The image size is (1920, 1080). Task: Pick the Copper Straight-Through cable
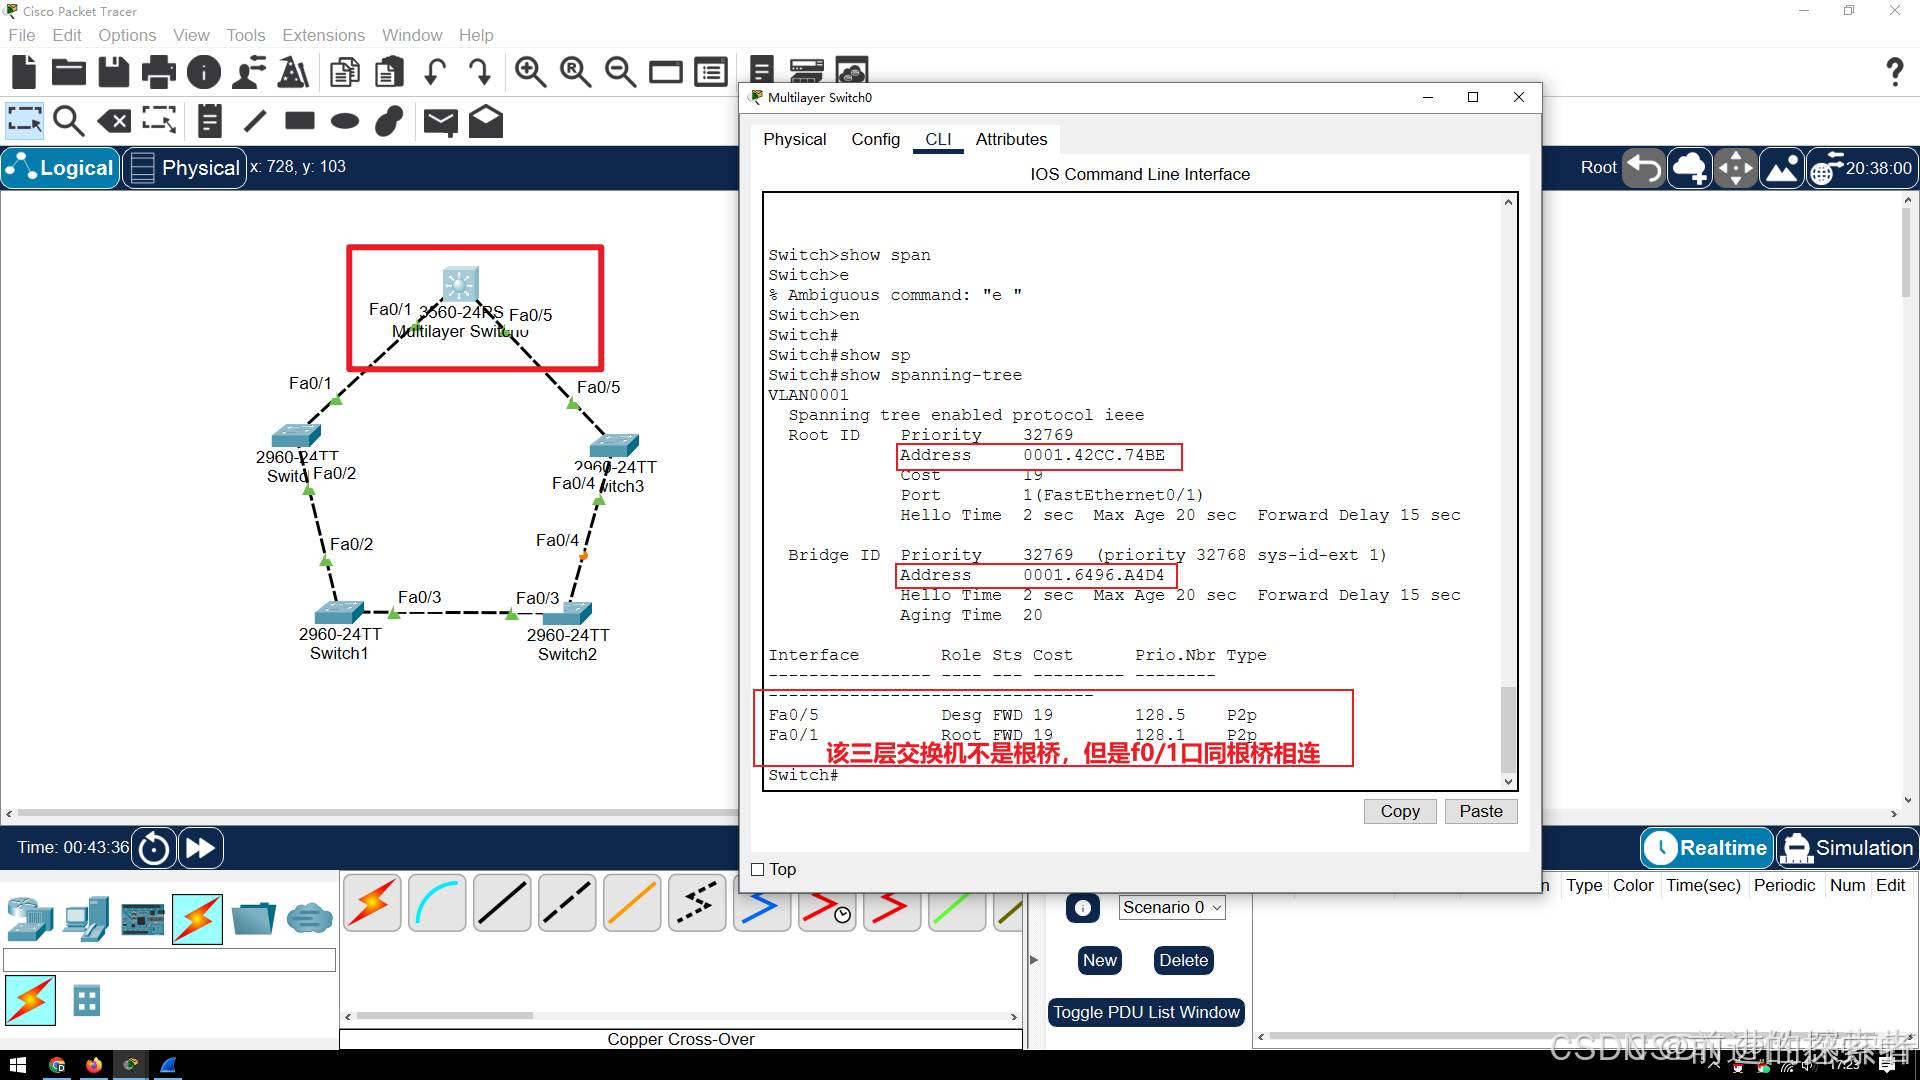[502, 903]
